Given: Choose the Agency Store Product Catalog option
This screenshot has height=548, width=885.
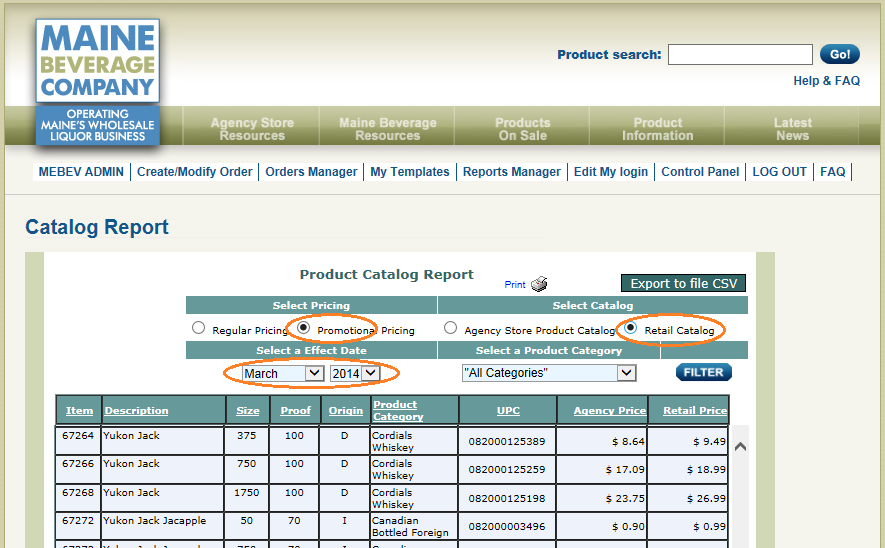Looking at the screenshot, I should 450,328.
